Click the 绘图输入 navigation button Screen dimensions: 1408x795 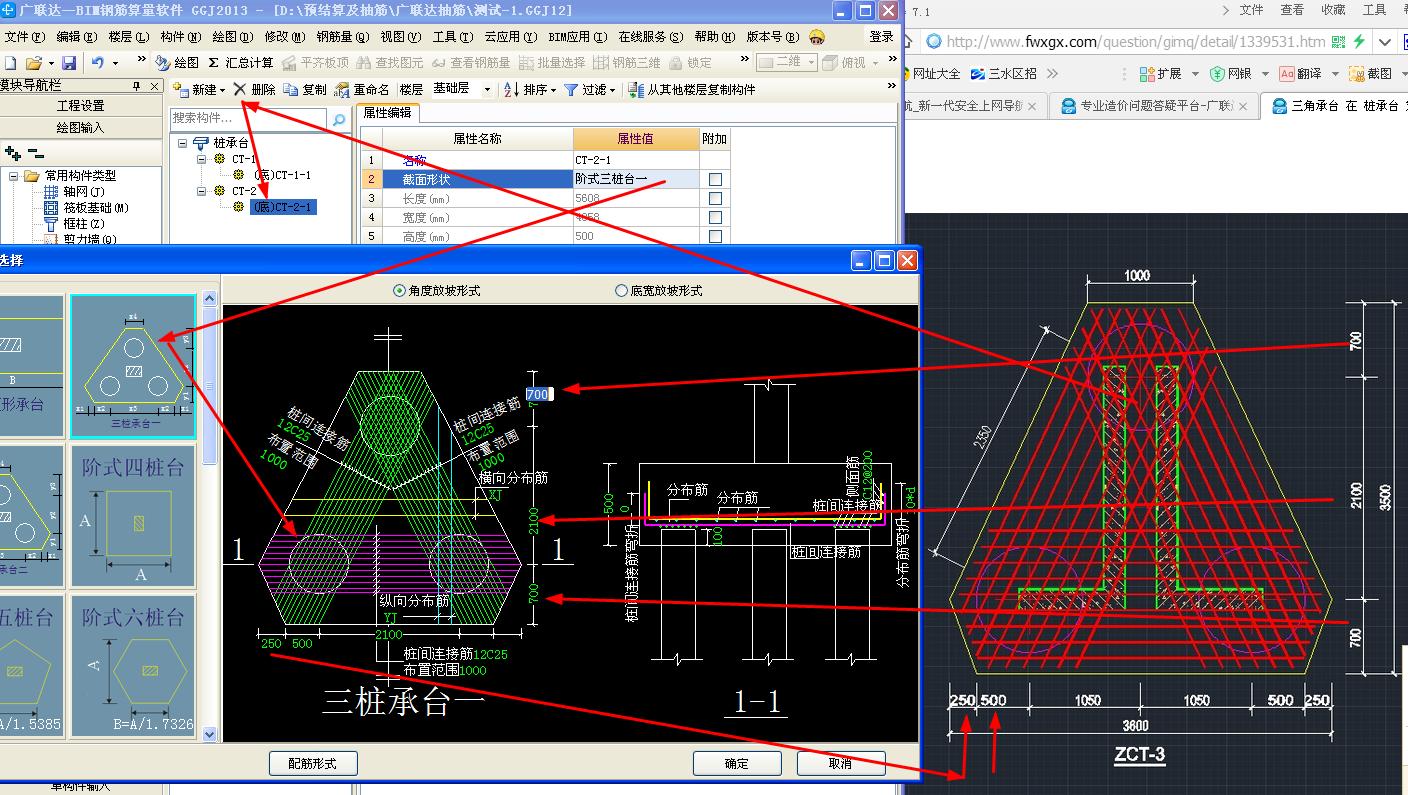pos(81,128)
